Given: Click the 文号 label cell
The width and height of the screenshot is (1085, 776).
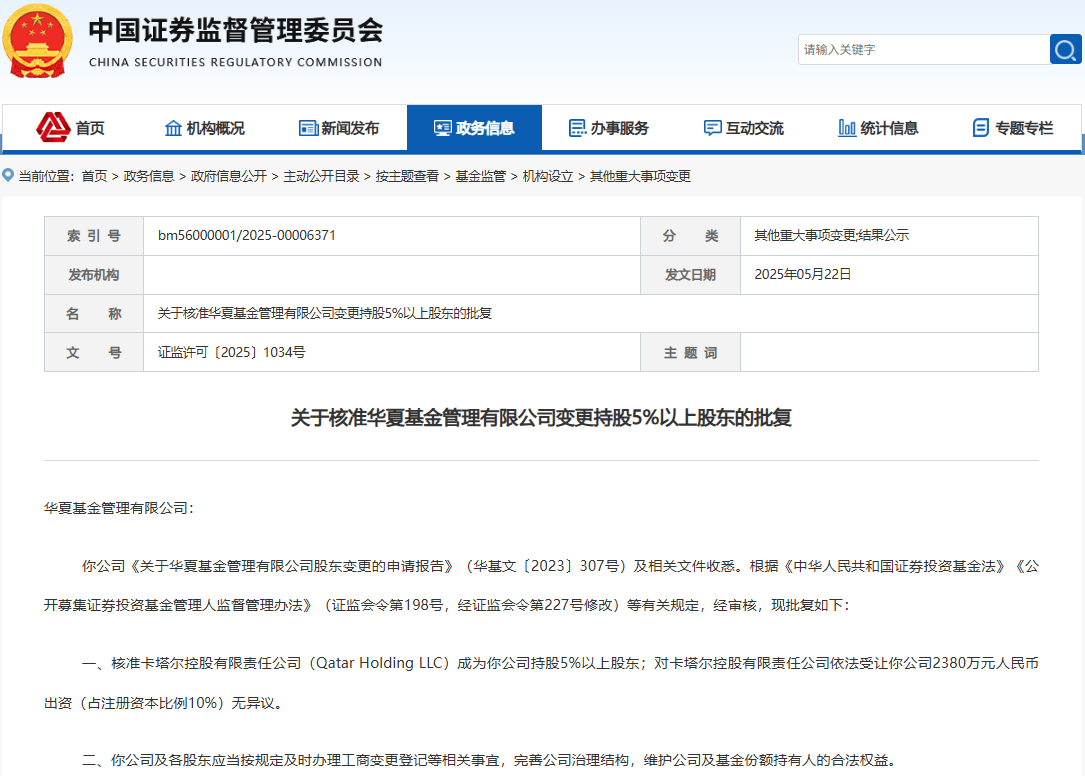Looking at the screenshot, I should point(94,352).
